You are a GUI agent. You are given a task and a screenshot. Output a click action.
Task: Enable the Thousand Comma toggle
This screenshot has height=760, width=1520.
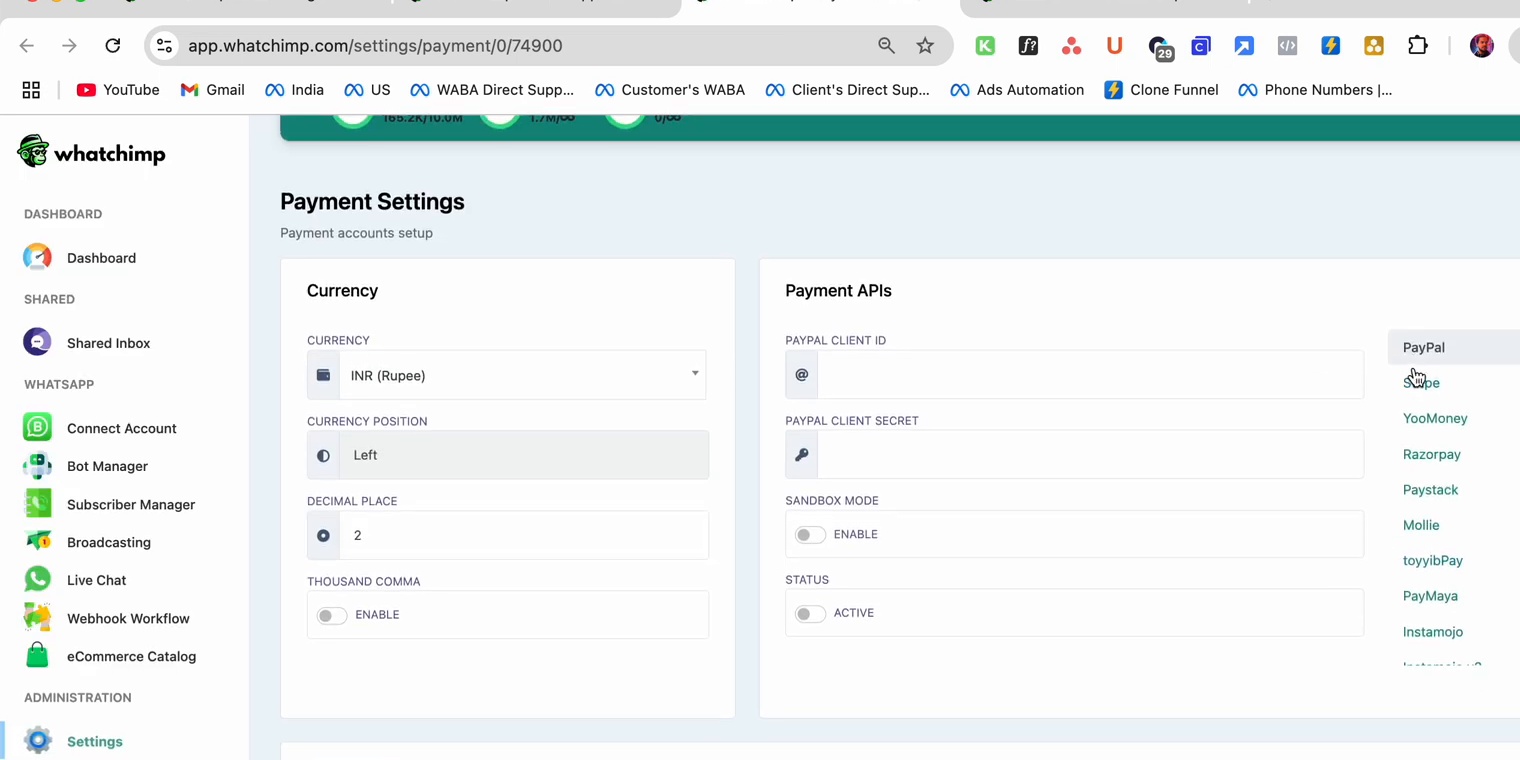pyautogui.click(x=332, y=615)
